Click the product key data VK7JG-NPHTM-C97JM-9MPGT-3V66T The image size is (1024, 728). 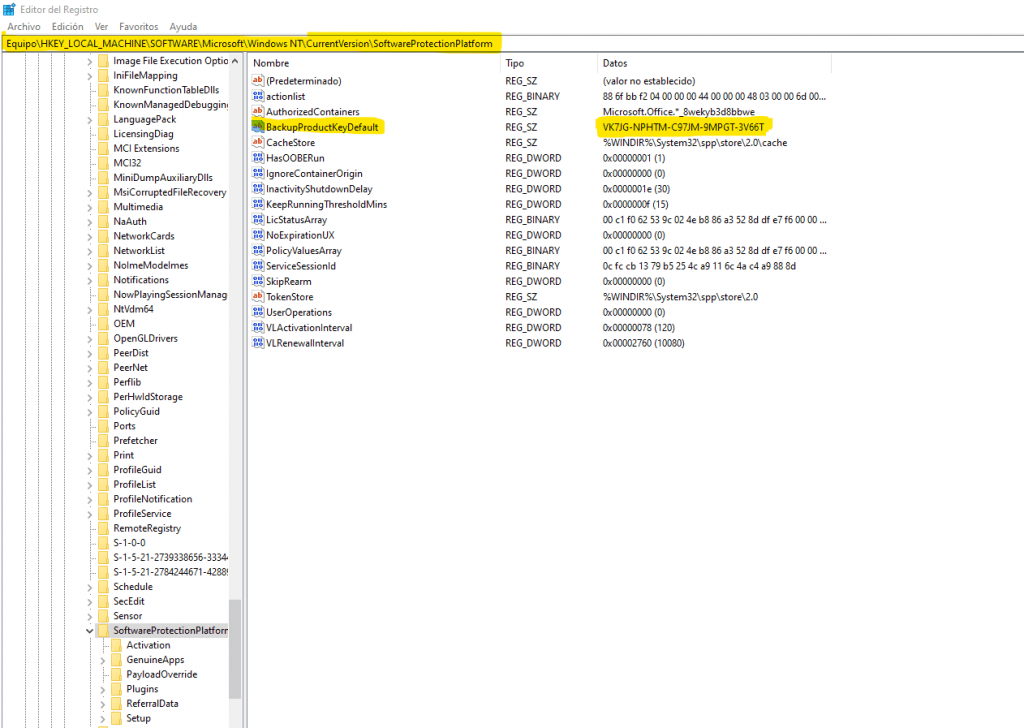683,127
